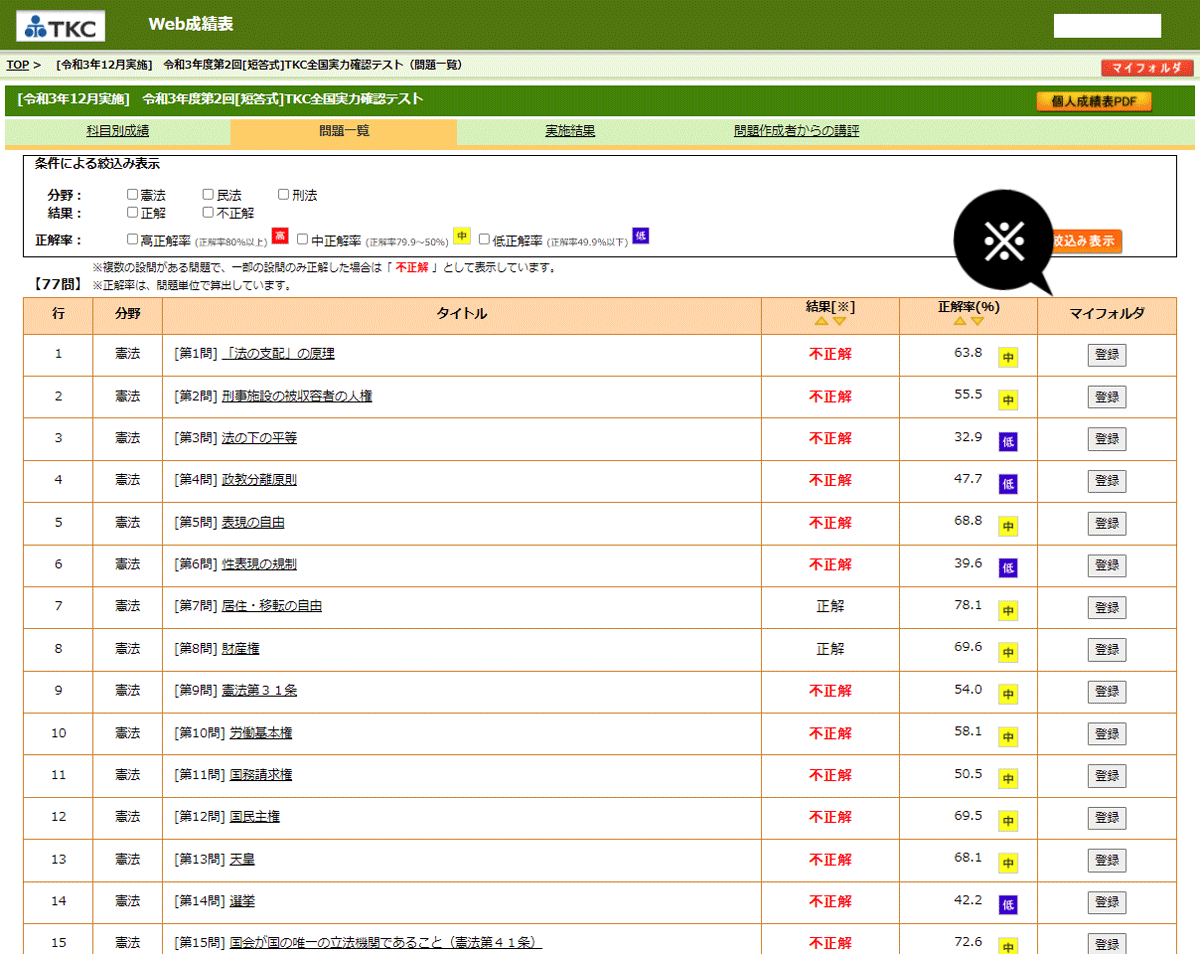Toggle the 民法 field checkbox
Screen dimensions: 1200x954
click(208, 195)
